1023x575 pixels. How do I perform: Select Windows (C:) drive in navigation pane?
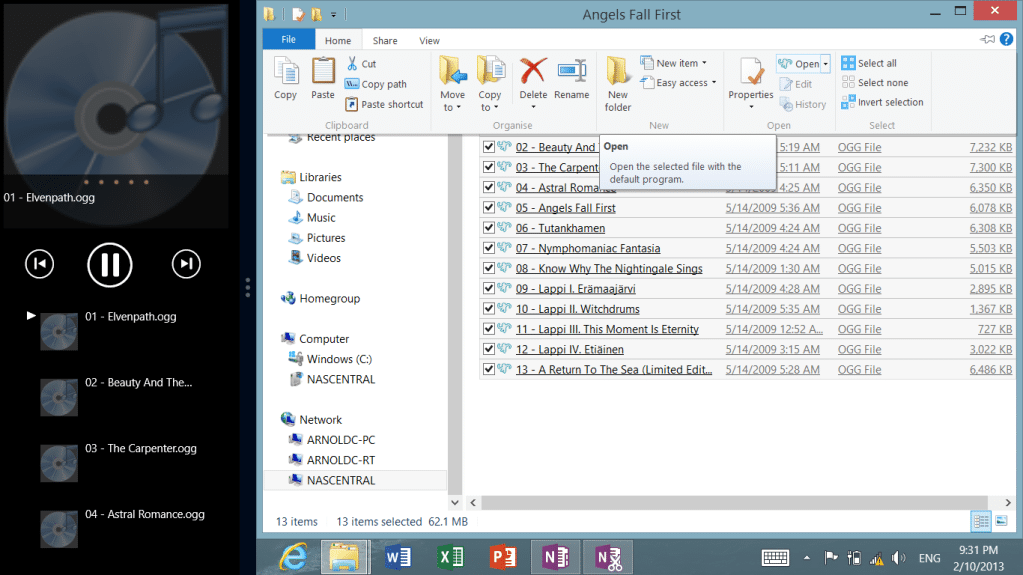click(330, 359)
